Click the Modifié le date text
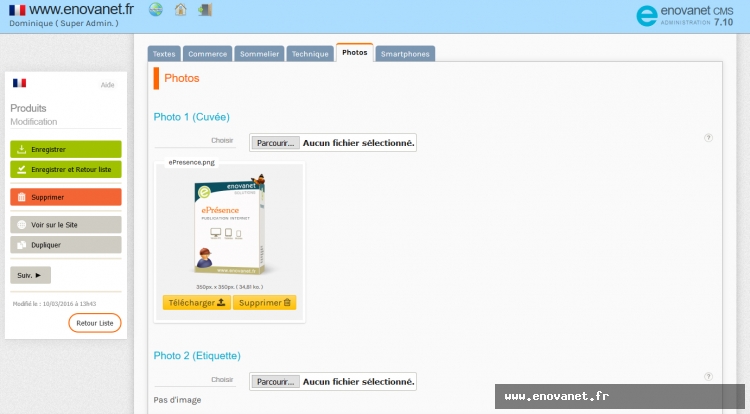Image resolution: width=750 pixels, height=414 pixels. tap(54, 304)
